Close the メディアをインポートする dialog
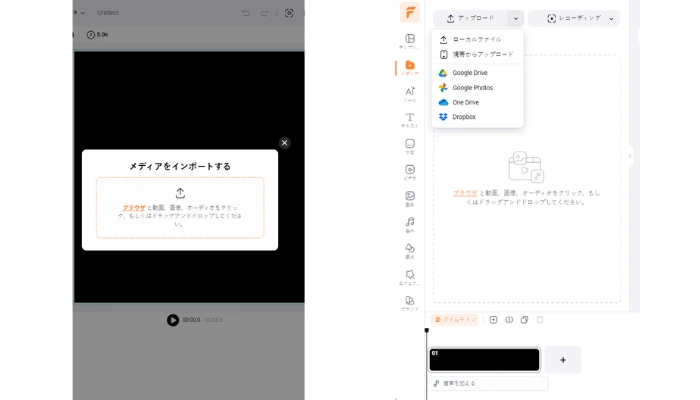The width and height of the screenshot is (700, 400). 284,143
